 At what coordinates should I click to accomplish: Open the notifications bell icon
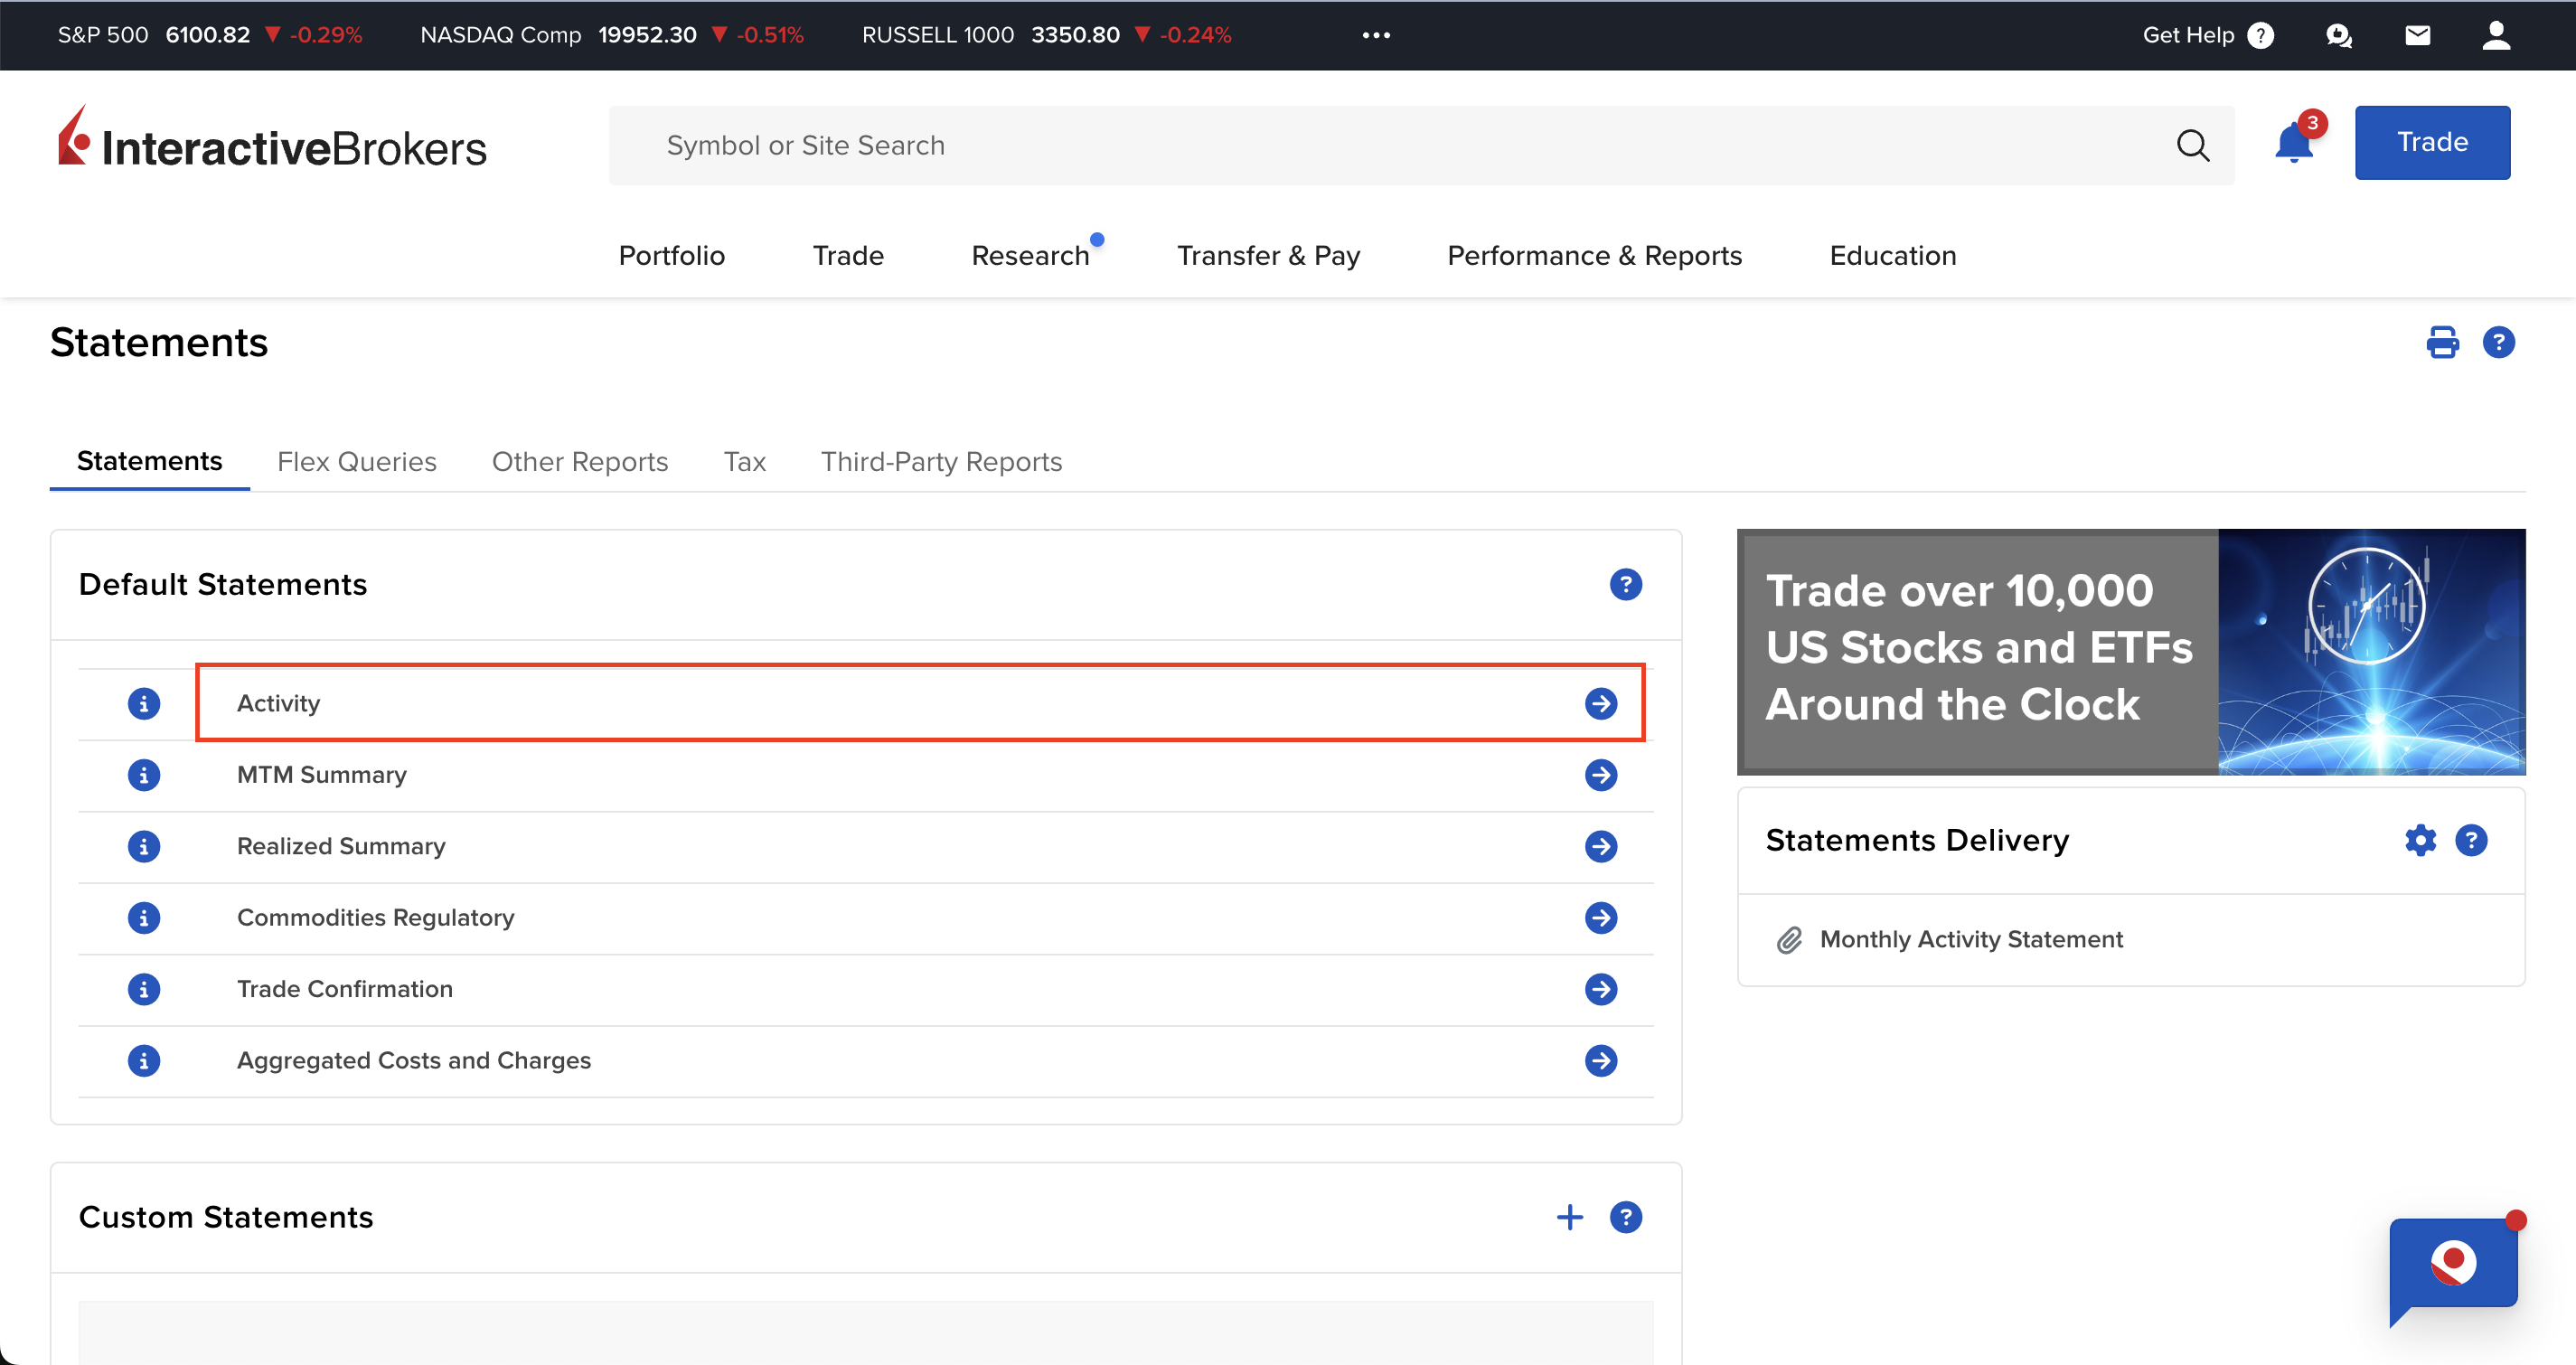tap(2294, 143)
